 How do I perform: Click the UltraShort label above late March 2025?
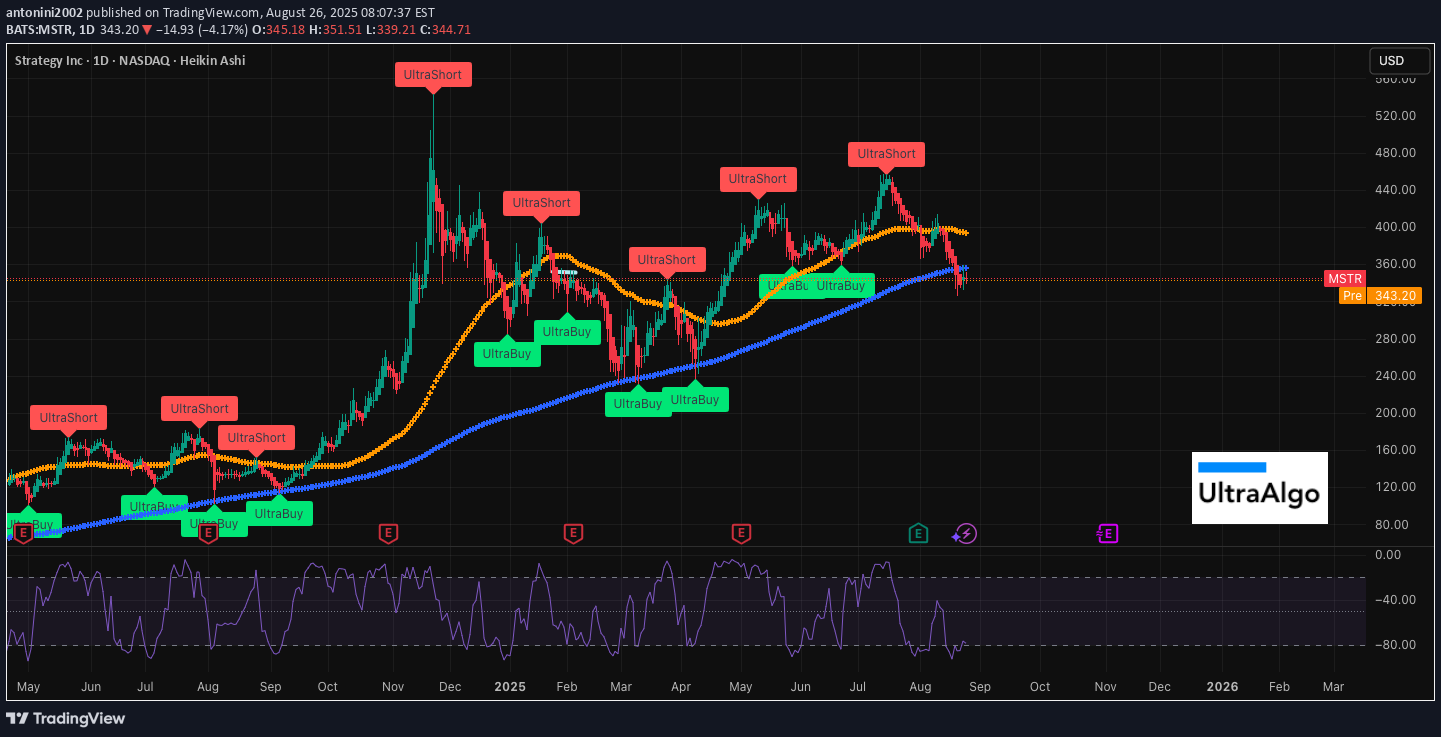point(667,260)
